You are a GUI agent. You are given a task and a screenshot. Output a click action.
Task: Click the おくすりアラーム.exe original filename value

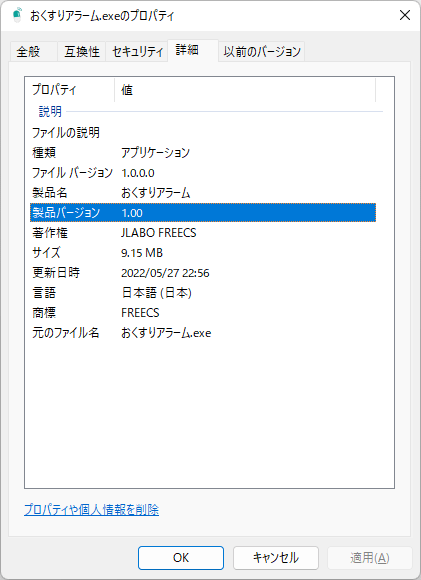(x=166, y=333)
